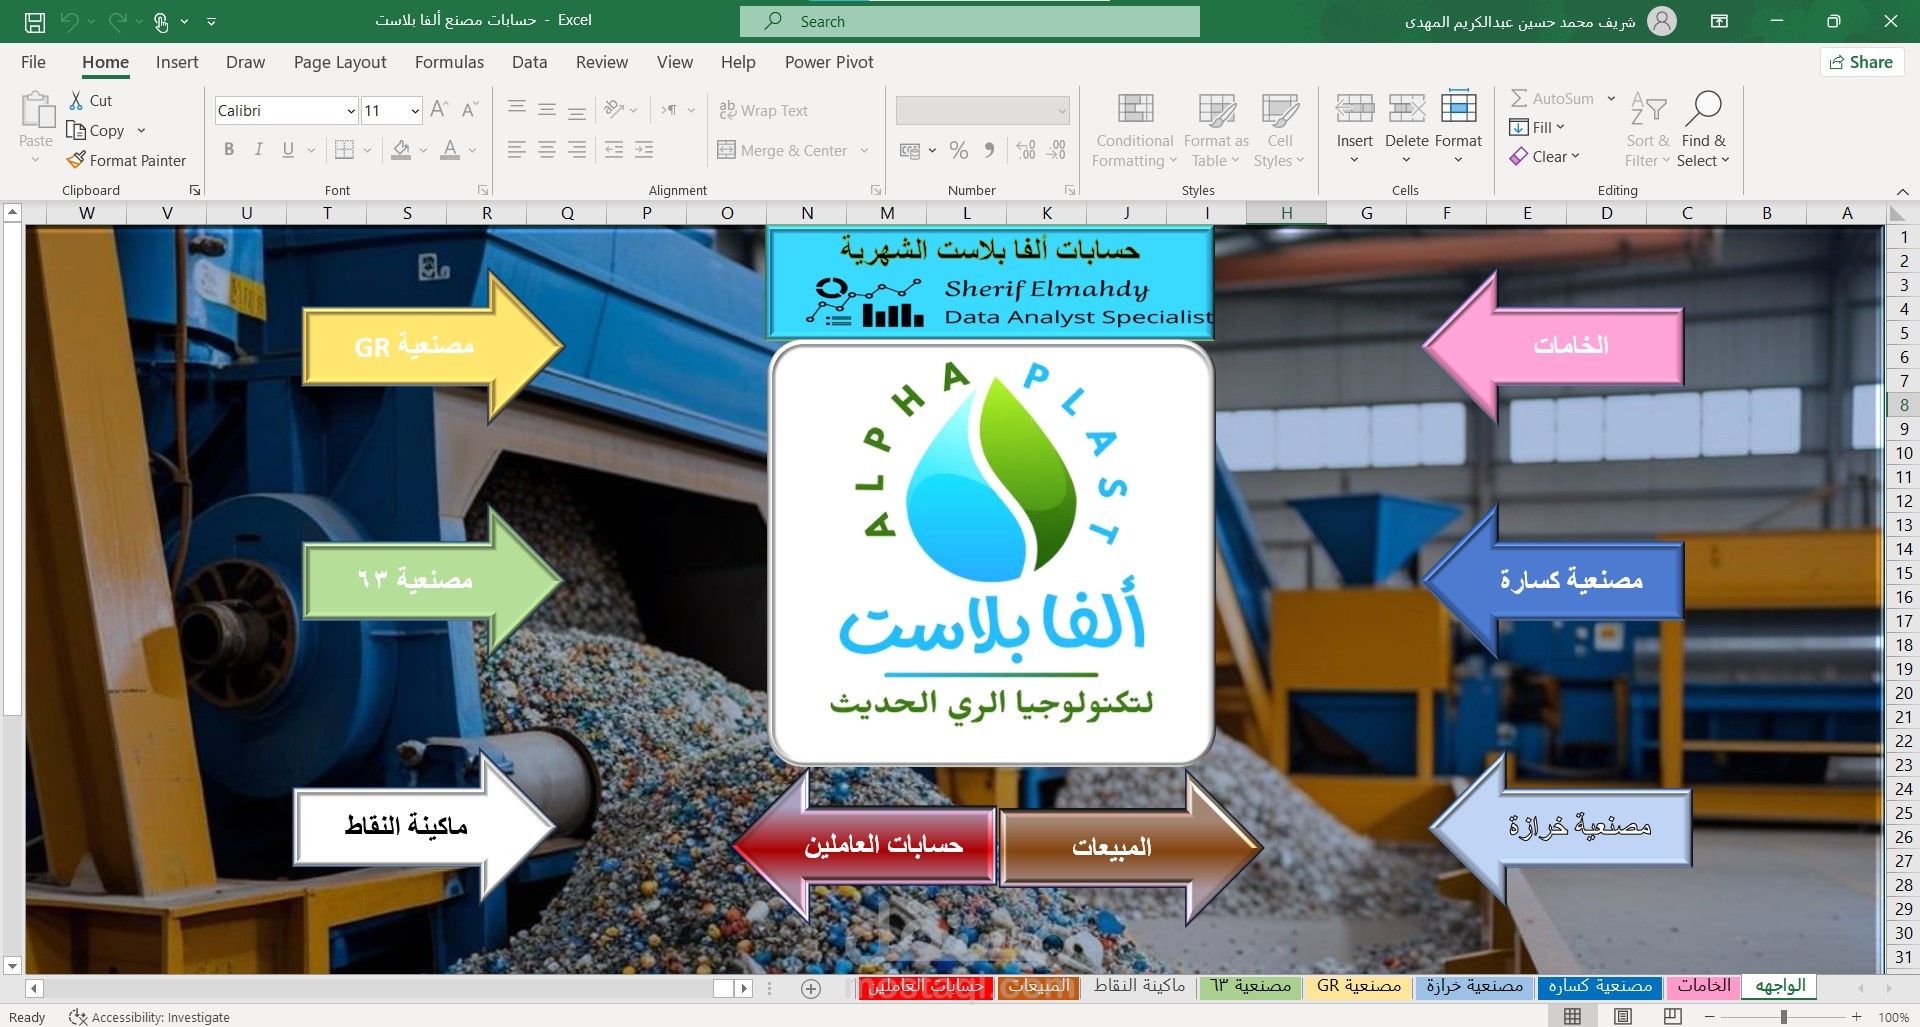Open the الخامات sheet tab
Viewport: 1920px width, 1027px height.
click(1703, 986)
